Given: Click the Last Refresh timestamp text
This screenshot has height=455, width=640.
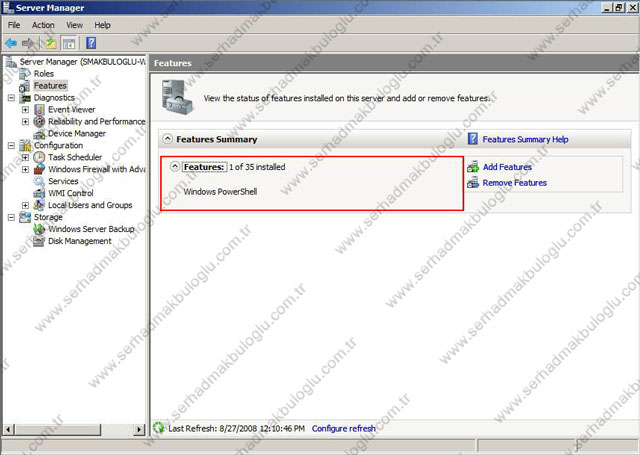Looking at the screenshot, I should 236,428.
